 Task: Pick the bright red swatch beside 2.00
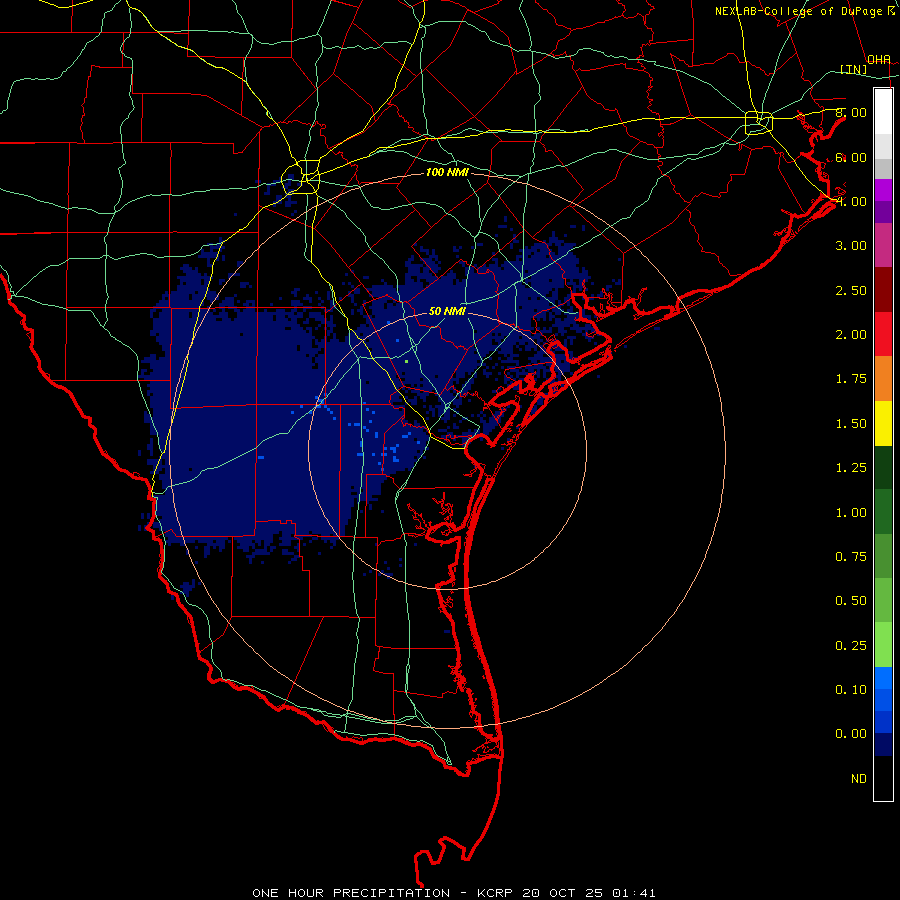[883, 334]
